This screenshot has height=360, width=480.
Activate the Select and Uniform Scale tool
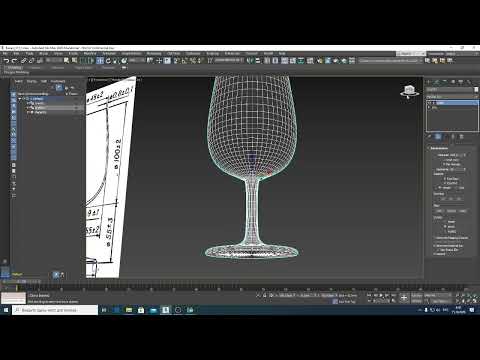point(116,61)
